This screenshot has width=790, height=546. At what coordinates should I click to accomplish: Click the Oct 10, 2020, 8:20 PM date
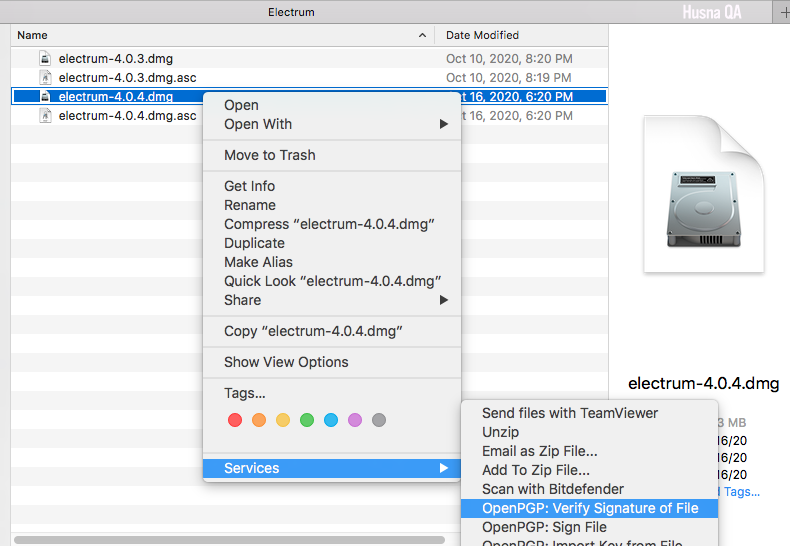click(x=509, y=58)
